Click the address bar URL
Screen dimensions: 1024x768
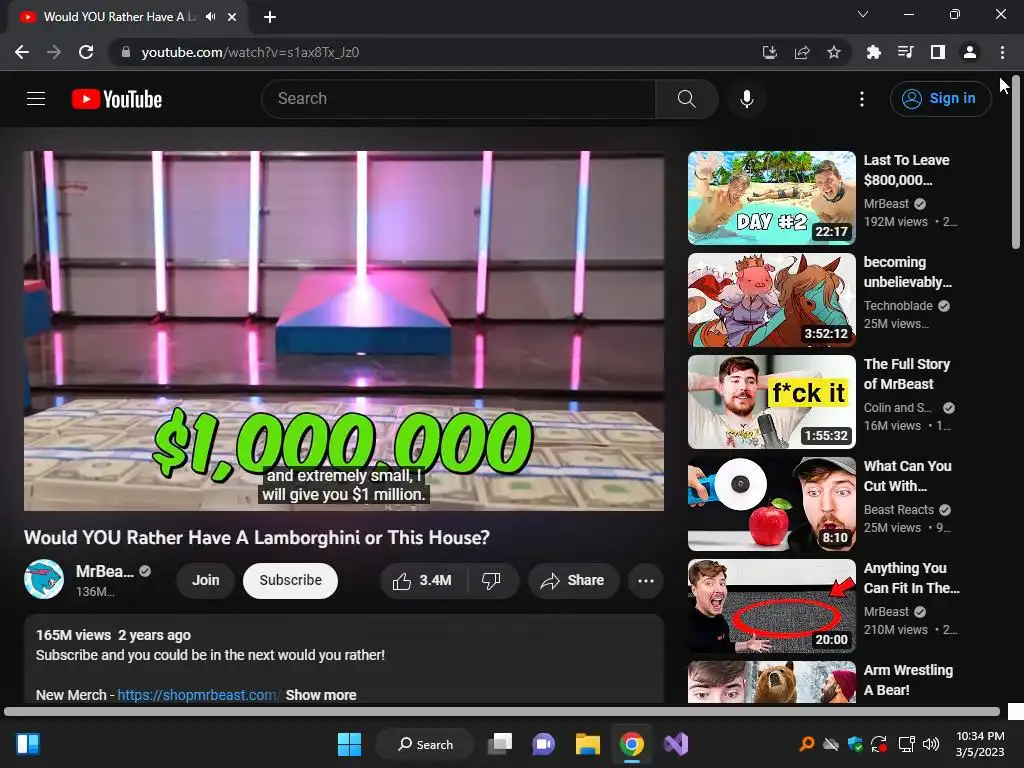(x=250, y=52)
